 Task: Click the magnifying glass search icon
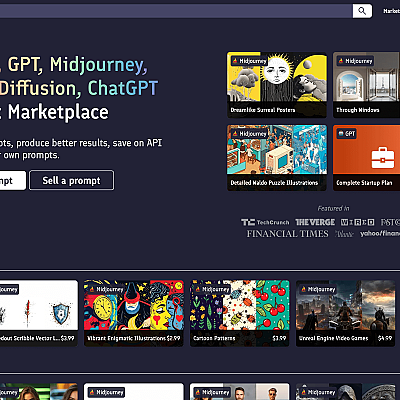tap(362, 11)
